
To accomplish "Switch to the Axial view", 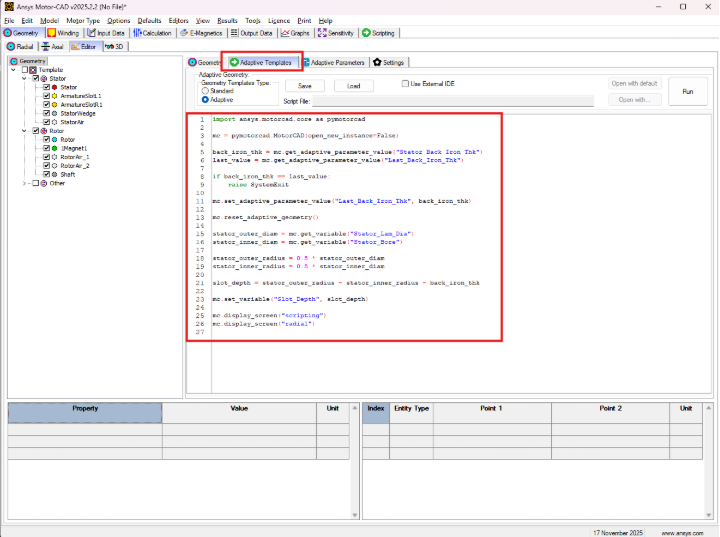I will pos(52,46).
